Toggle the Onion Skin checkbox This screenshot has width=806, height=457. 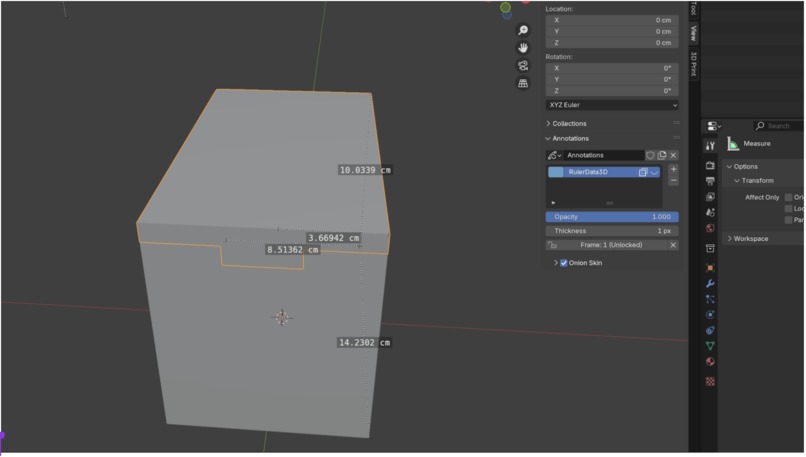coord(564,263)
